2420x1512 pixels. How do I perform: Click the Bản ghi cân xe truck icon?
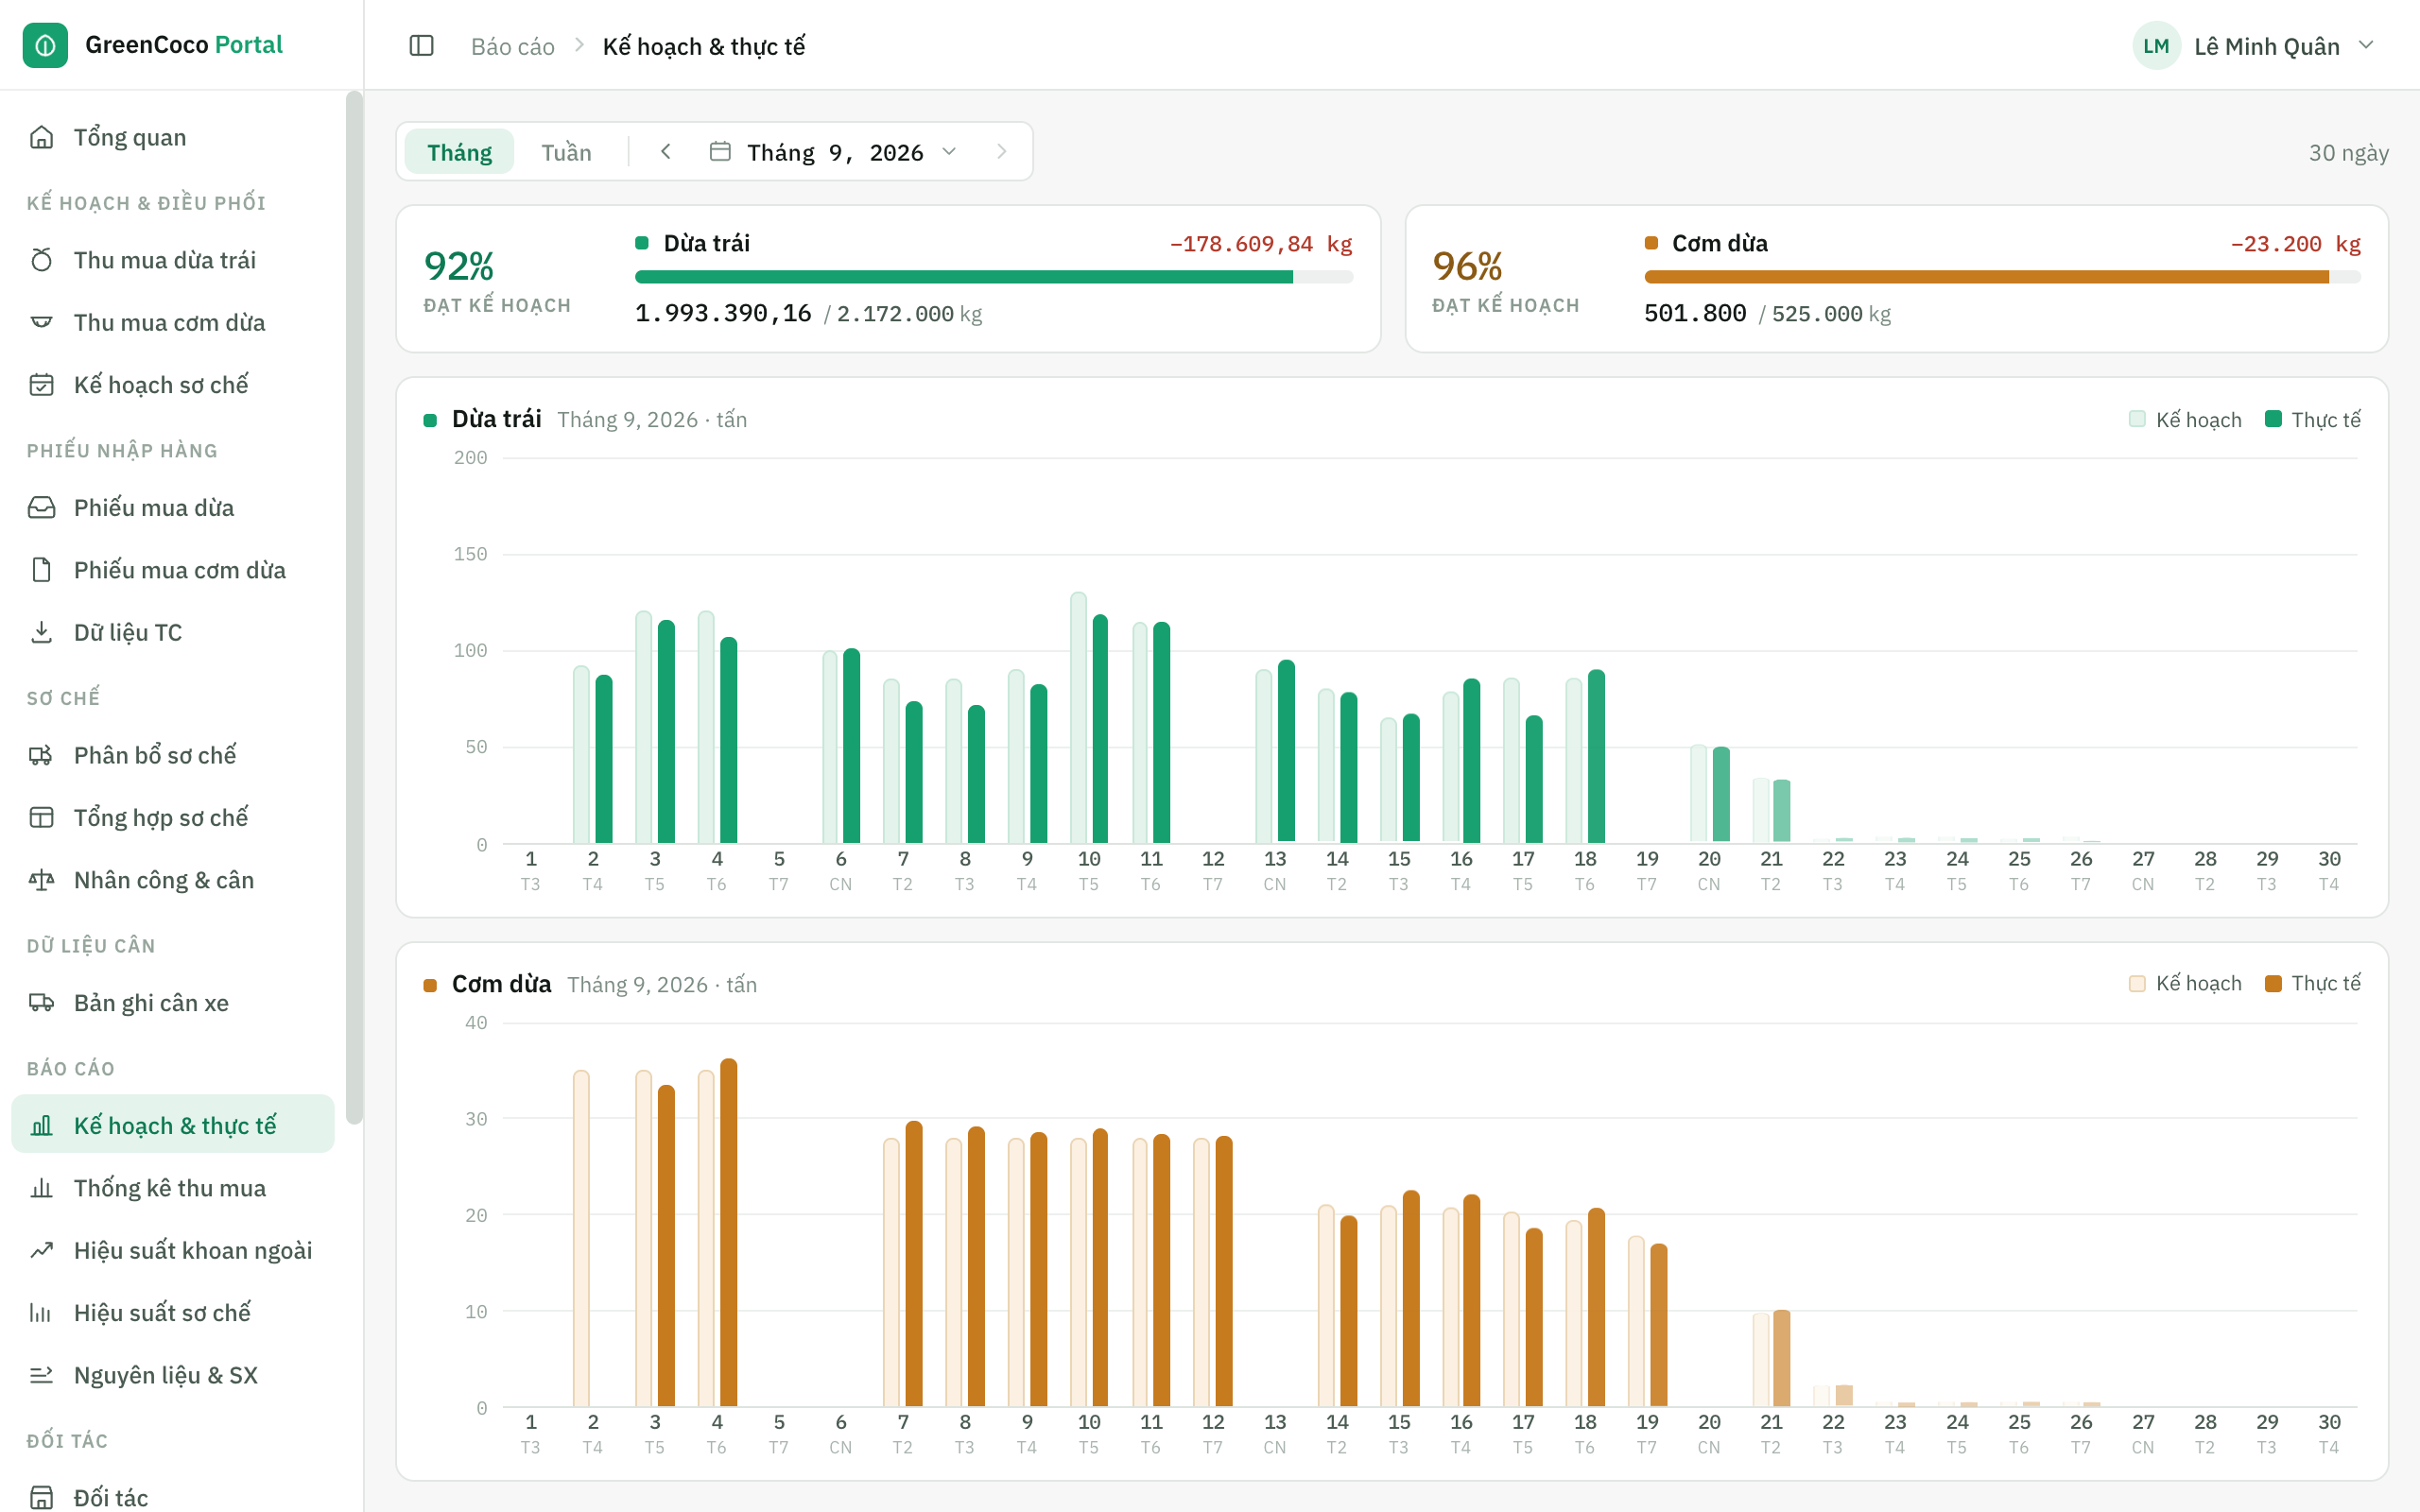[x=41, y=1002]
